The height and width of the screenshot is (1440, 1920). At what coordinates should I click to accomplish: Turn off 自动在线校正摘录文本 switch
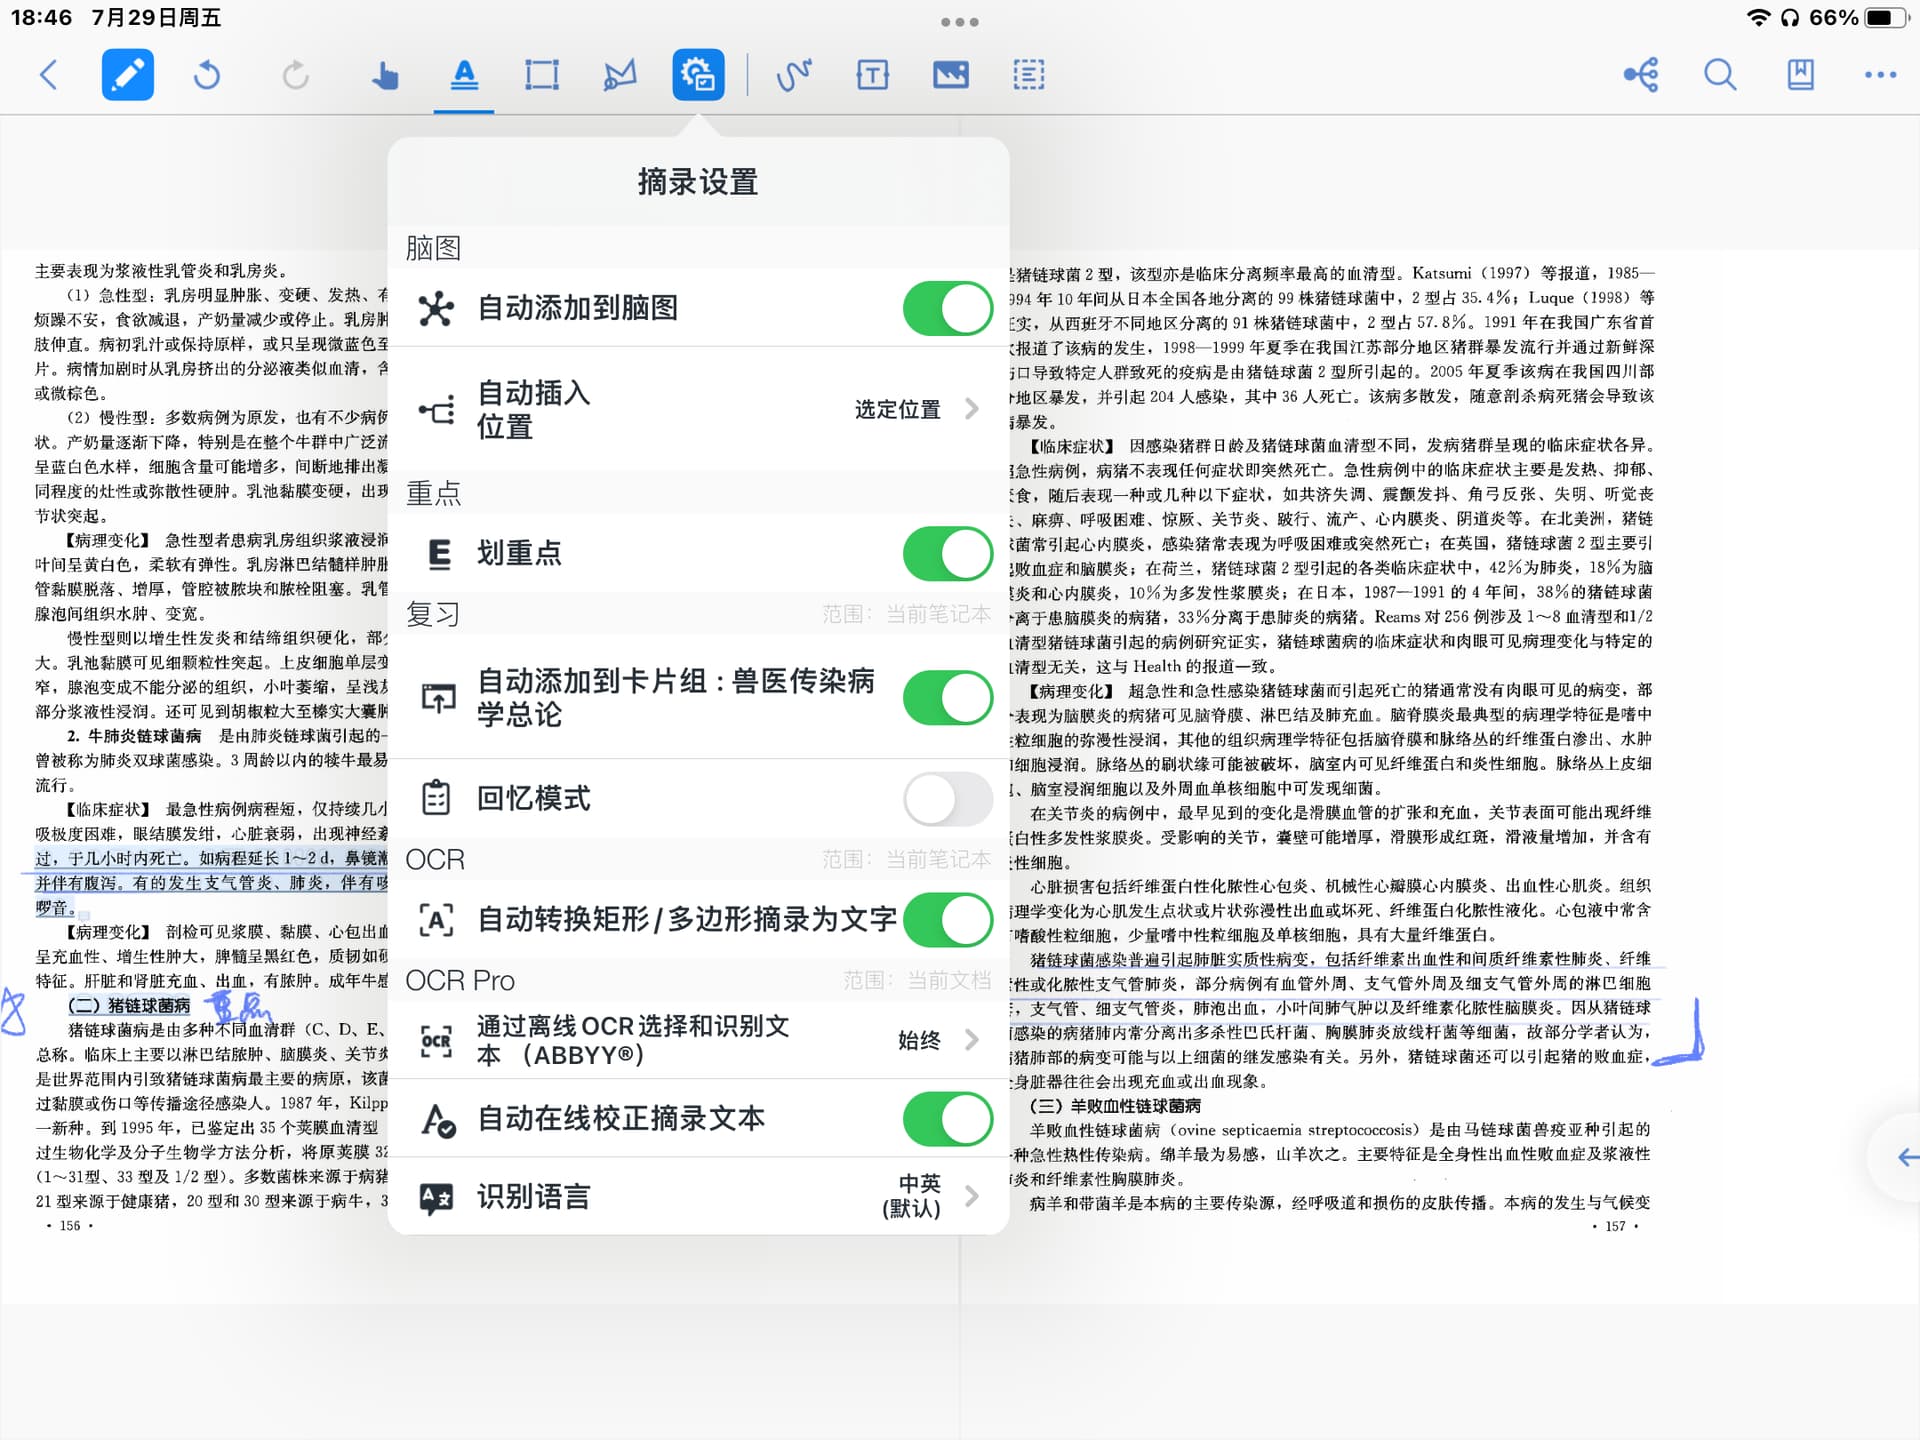[947, 1118]
